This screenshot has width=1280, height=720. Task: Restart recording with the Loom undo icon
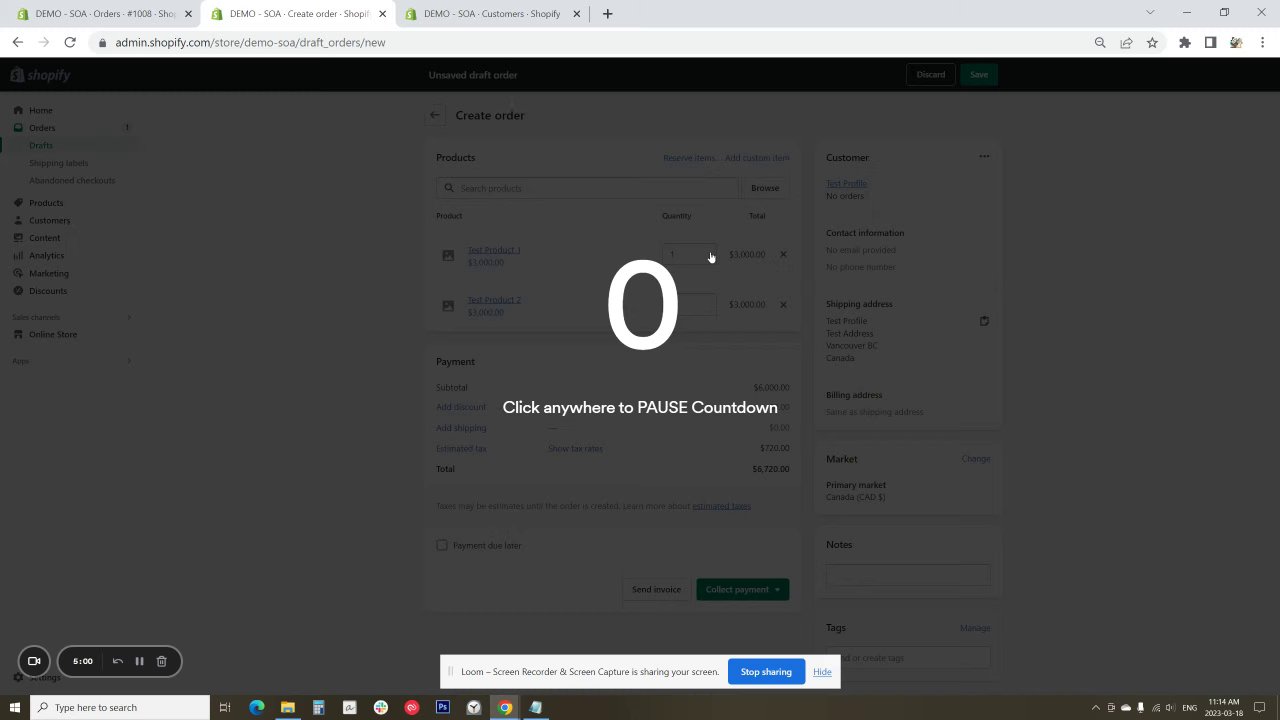pos(117,661)
